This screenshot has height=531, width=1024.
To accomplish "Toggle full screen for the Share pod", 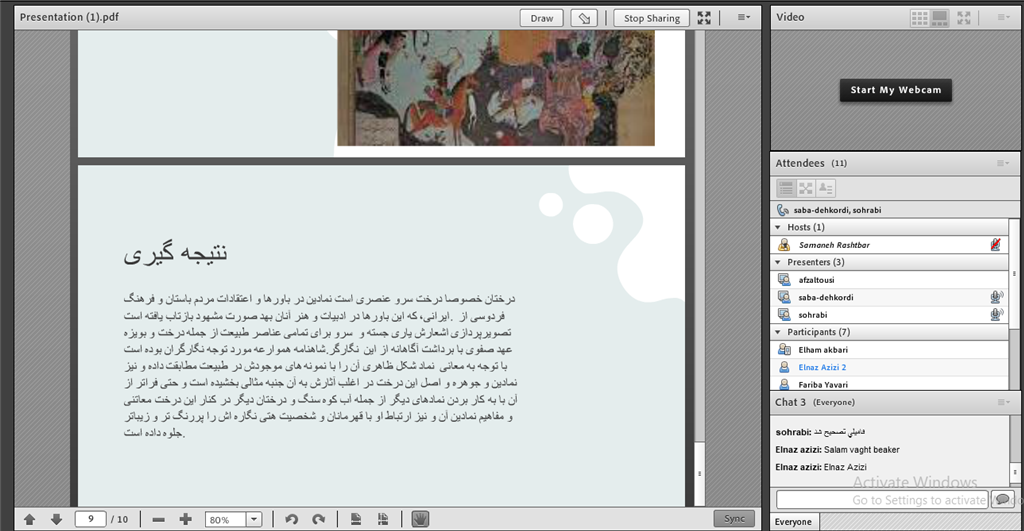I will [x=704, y=18].
